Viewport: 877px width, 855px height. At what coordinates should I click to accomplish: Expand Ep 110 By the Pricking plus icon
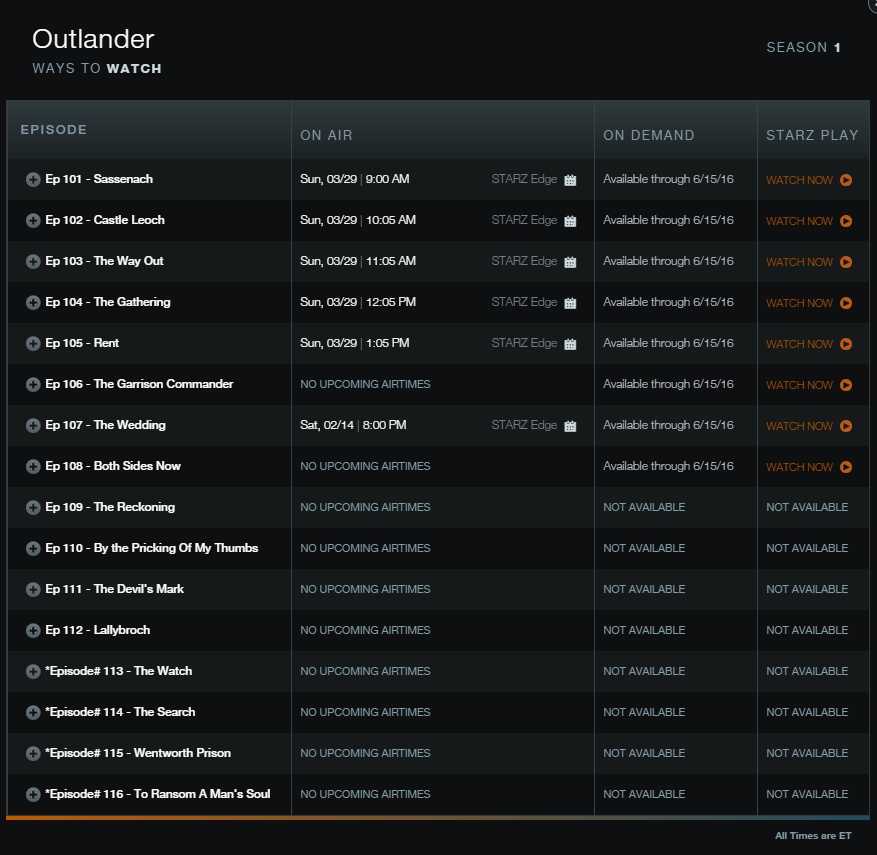pos(33,549)
